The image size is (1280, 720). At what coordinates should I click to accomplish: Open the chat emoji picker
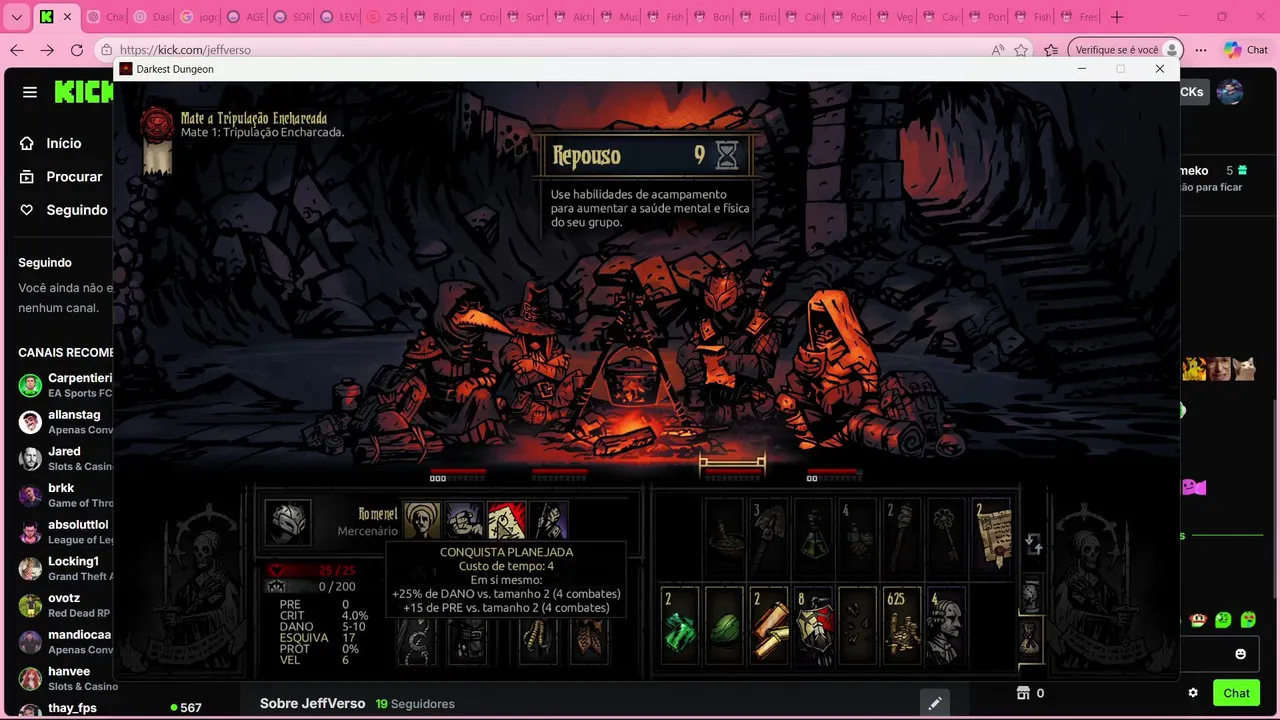[x=1241, y=654]
